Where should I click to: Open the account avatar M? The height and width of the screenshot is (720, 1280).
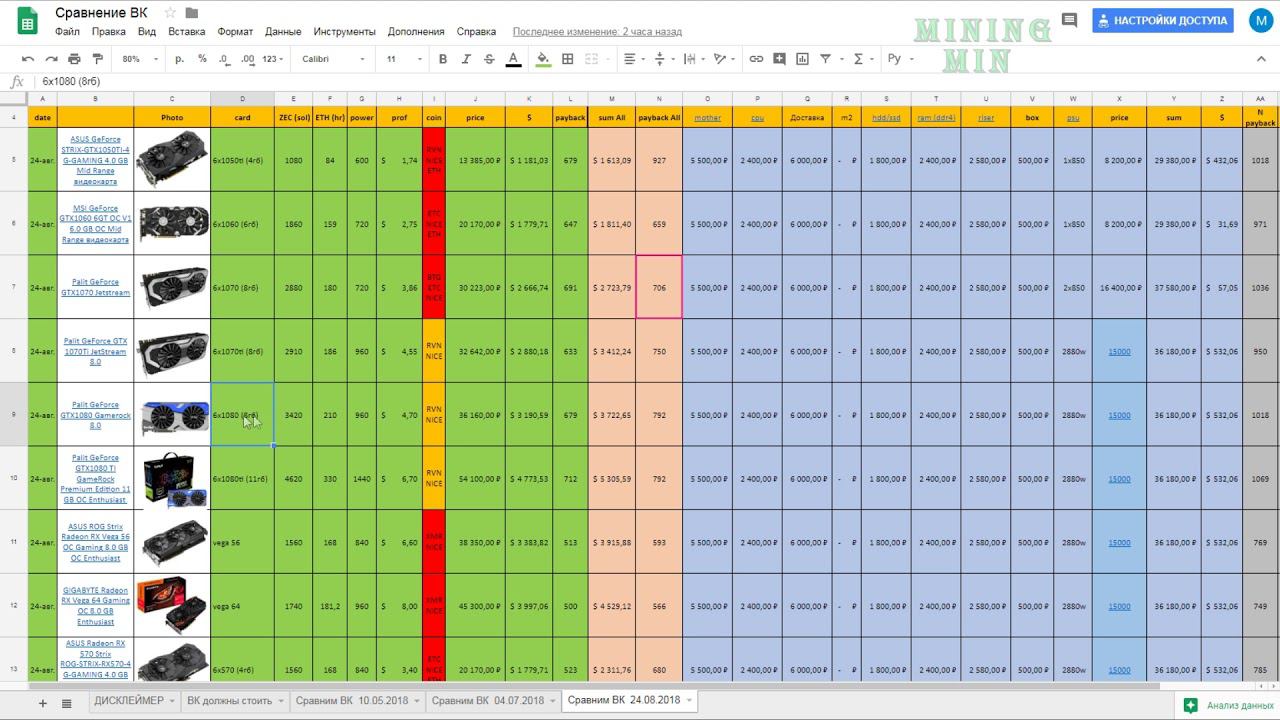click(1260, 20)
